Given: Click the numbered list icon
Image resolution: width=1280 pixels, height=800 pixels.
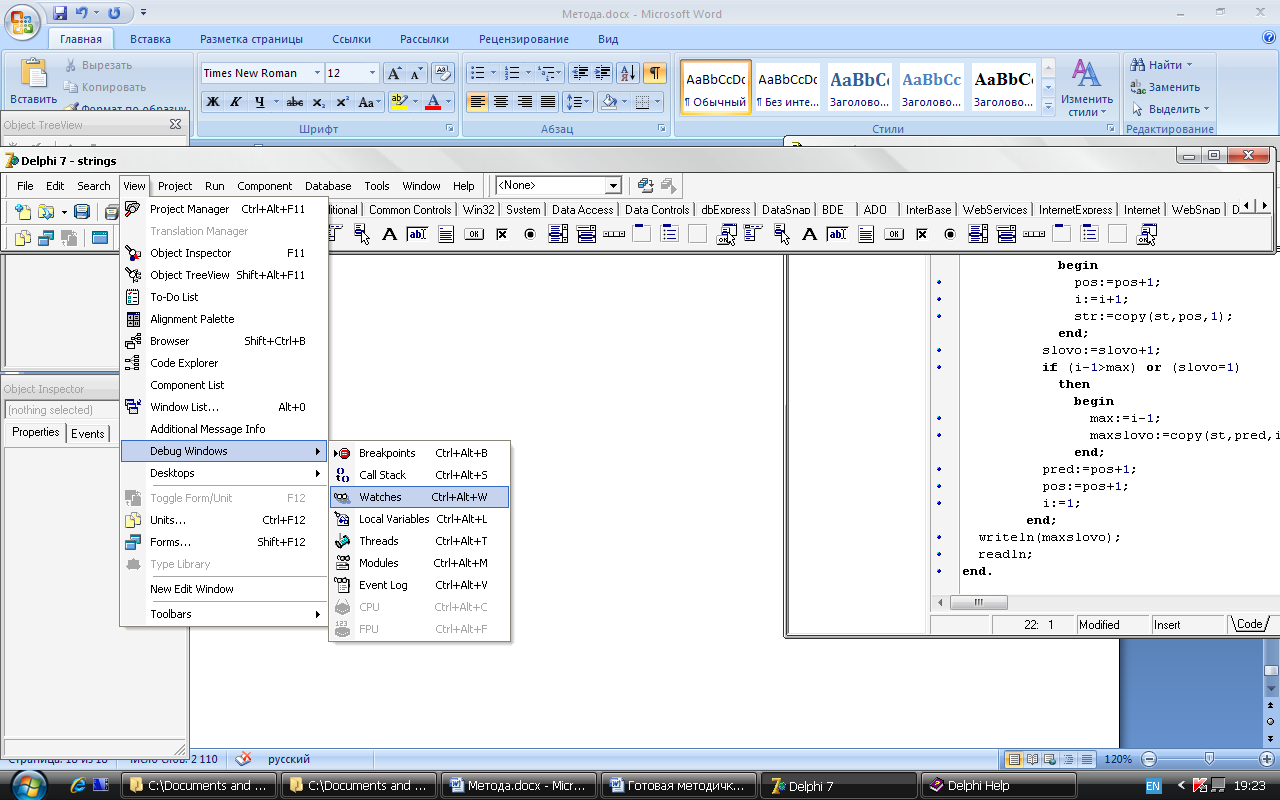Looking at the screenshot, I should click(512, 73).
